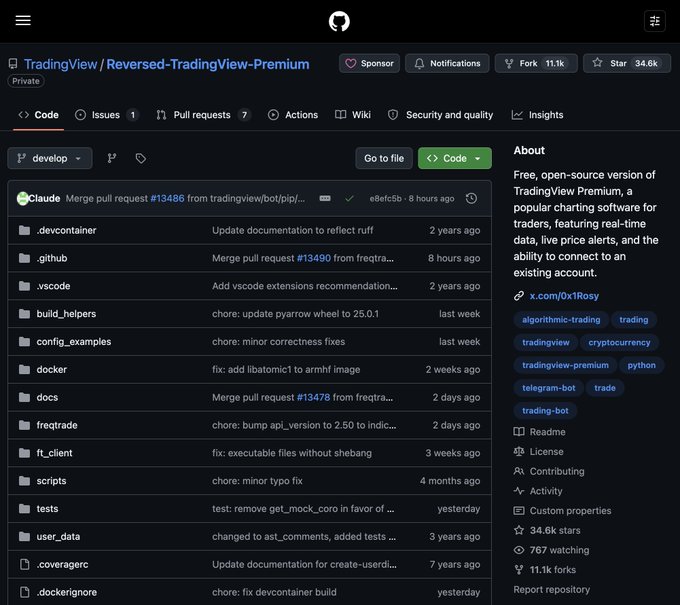680x605 pixels.
Task: Select the telegram-bot topic tag
Action: tap(548, 388)
